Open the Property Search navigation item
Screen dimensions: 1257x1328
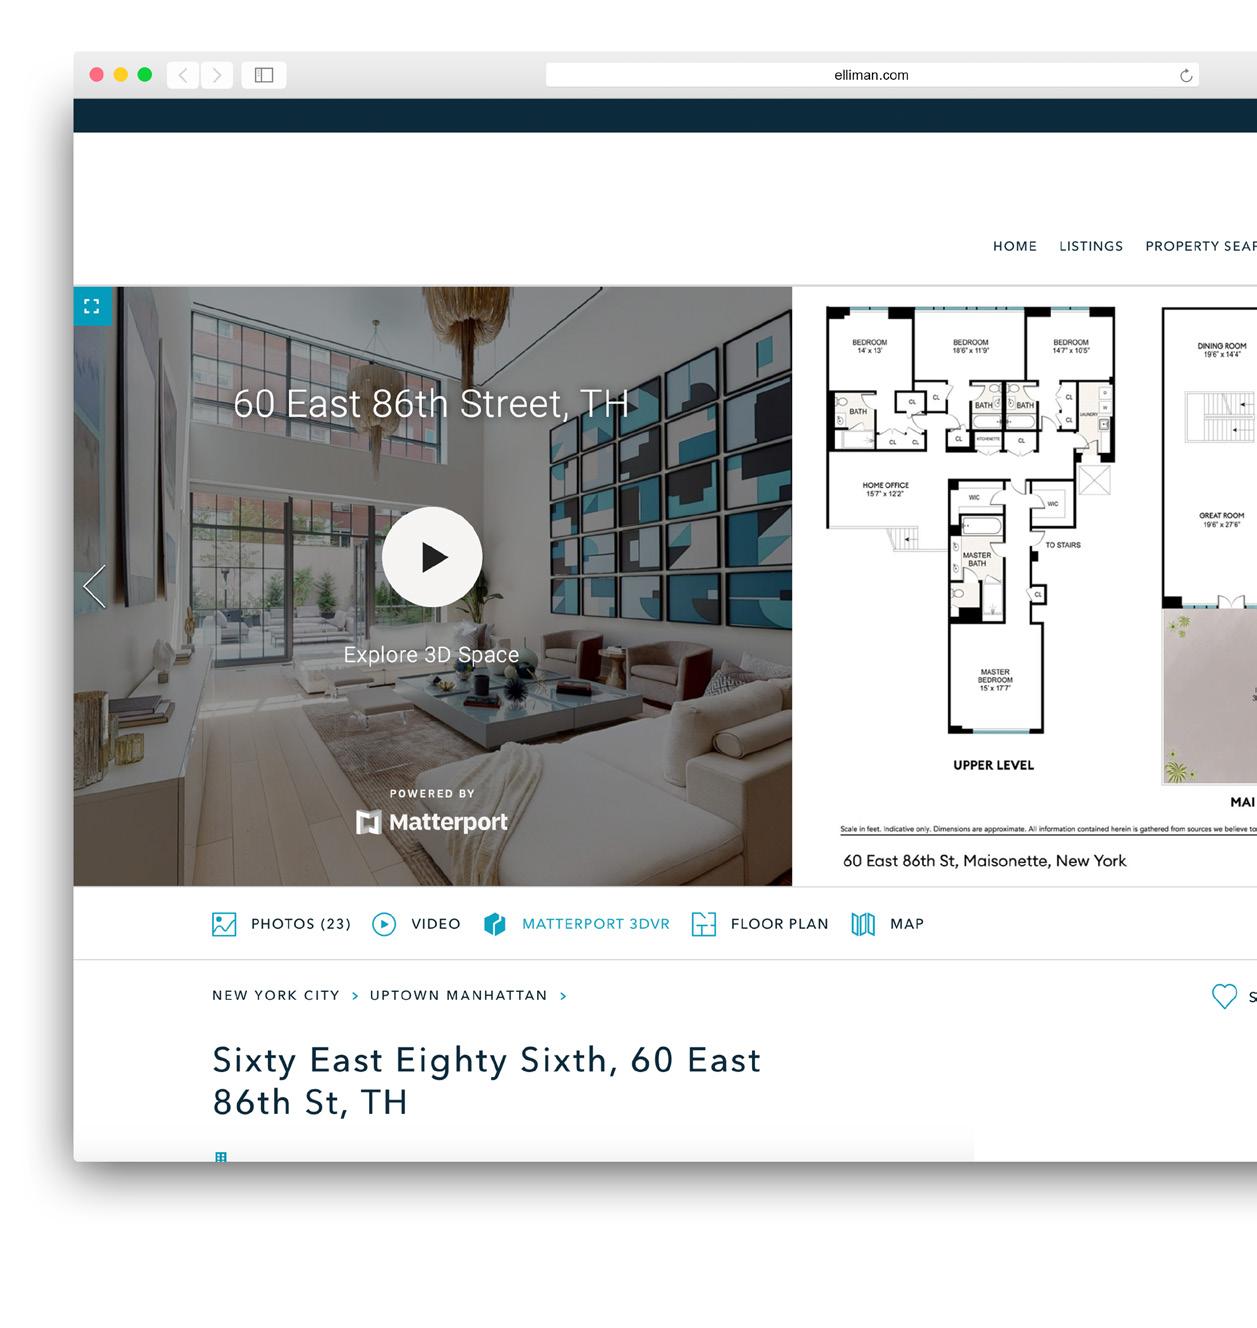pos(1200,246)
